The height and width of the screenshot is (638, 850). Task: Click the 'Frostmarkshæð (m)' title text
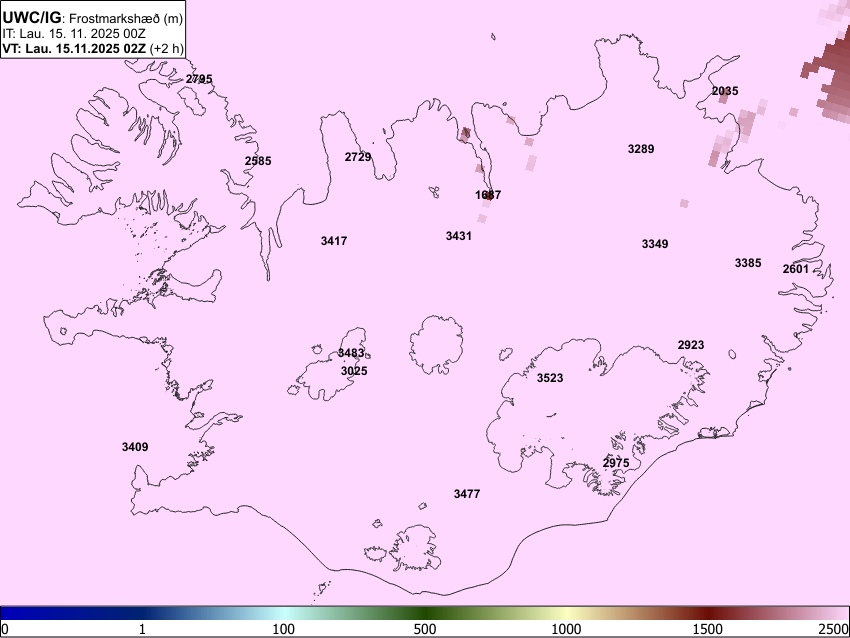126,18
